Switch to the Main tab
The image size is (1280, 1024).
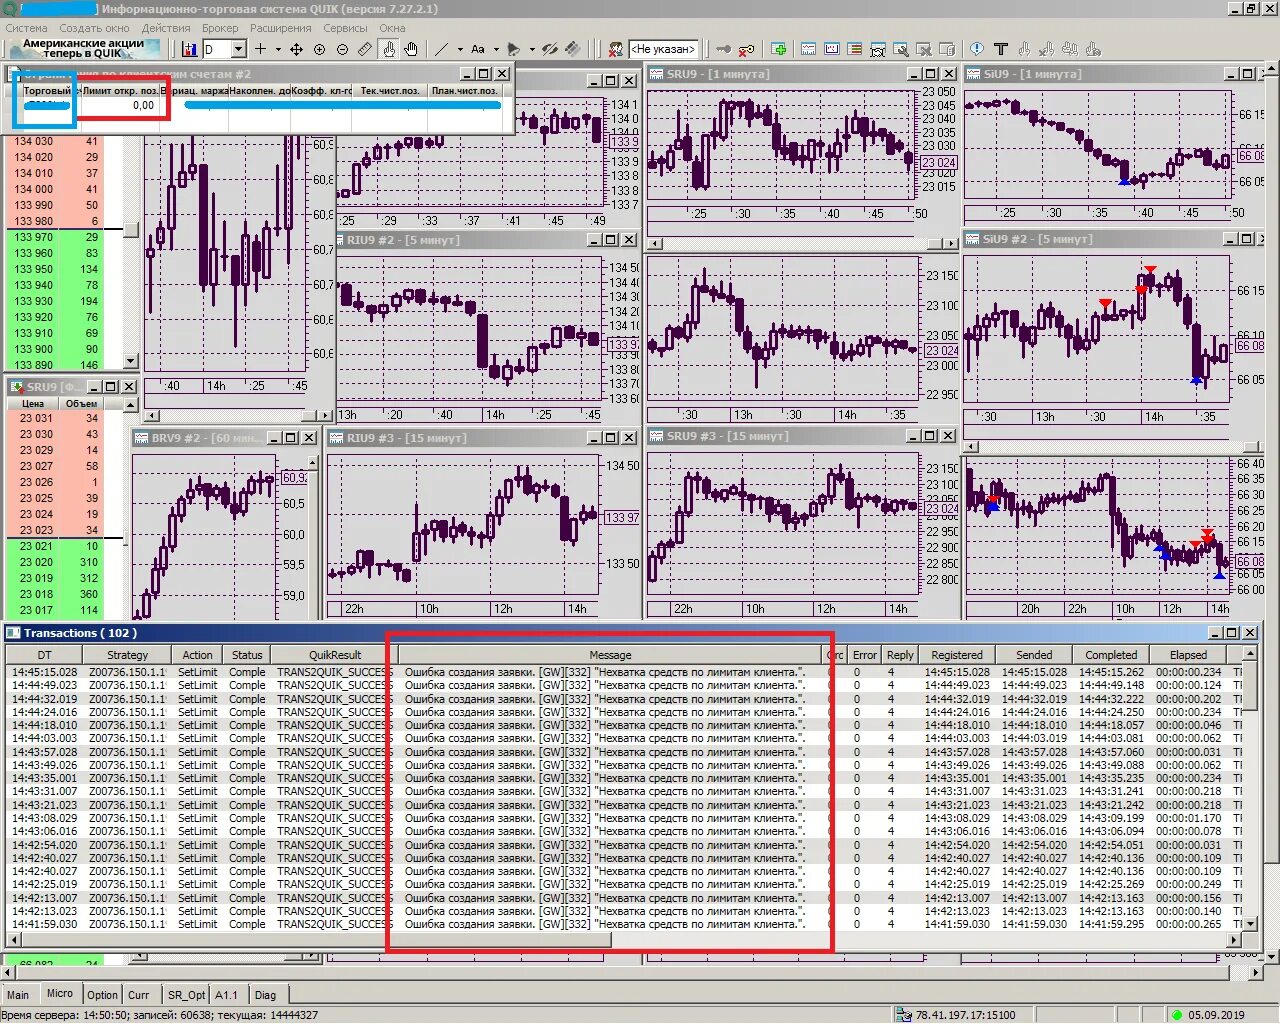click(x=19, y=995)
